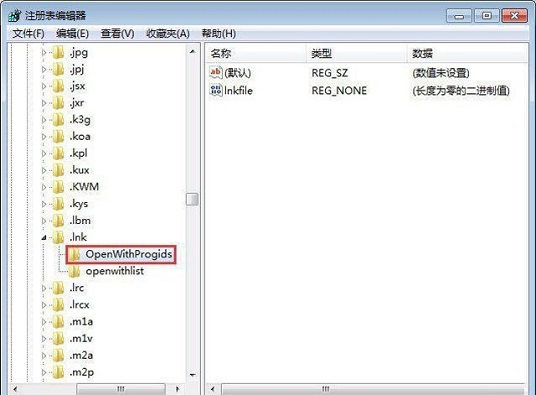Click the .lnk folder icon
The height and width of the screenshot is (395, 536).
click(58, 237)
